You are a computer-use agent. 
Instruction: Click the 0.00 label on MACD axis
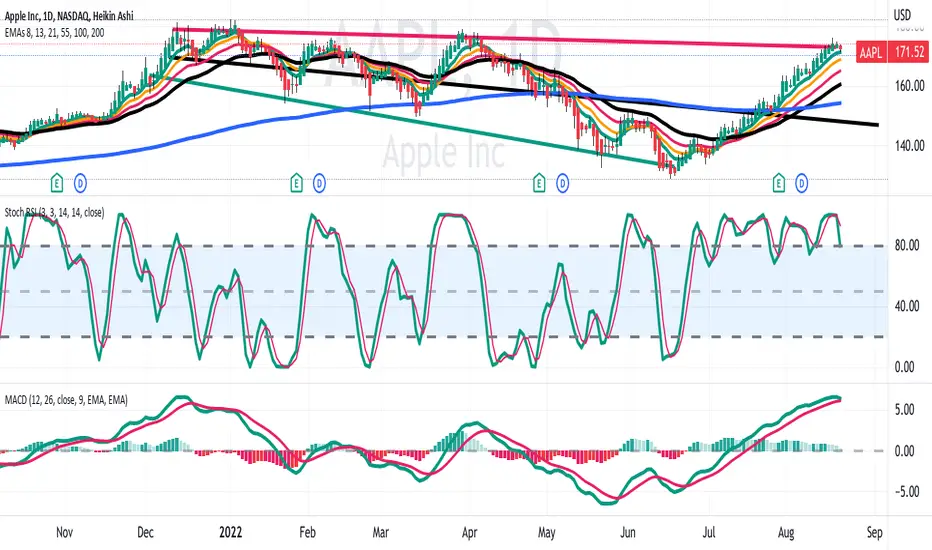[x=904, y=451]
